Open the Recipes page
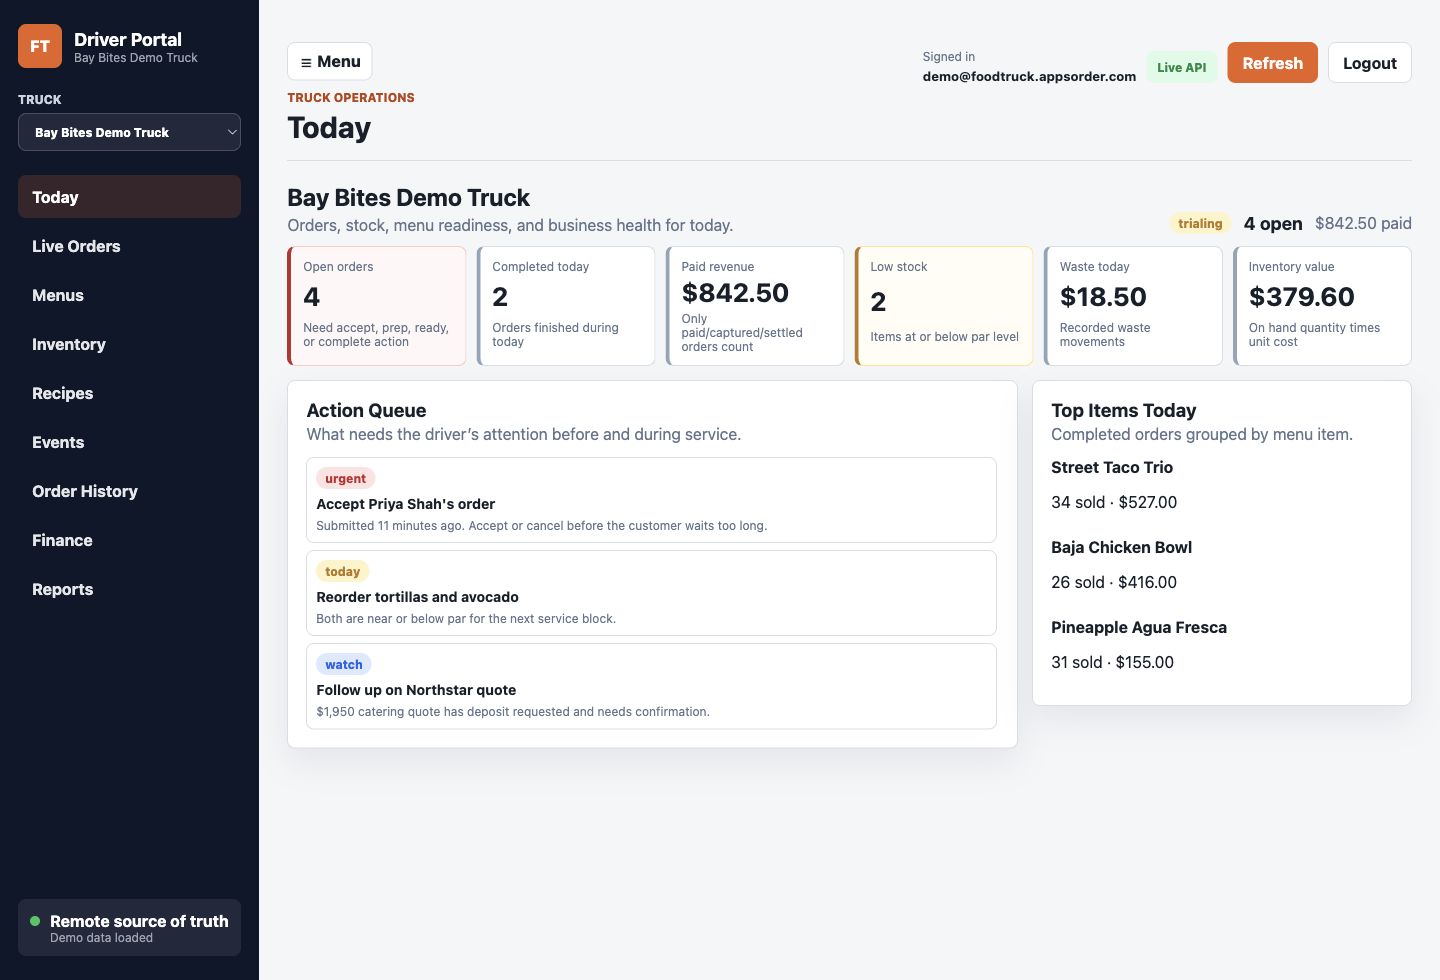The image size is (1440, 980). [x=129, y=393]
